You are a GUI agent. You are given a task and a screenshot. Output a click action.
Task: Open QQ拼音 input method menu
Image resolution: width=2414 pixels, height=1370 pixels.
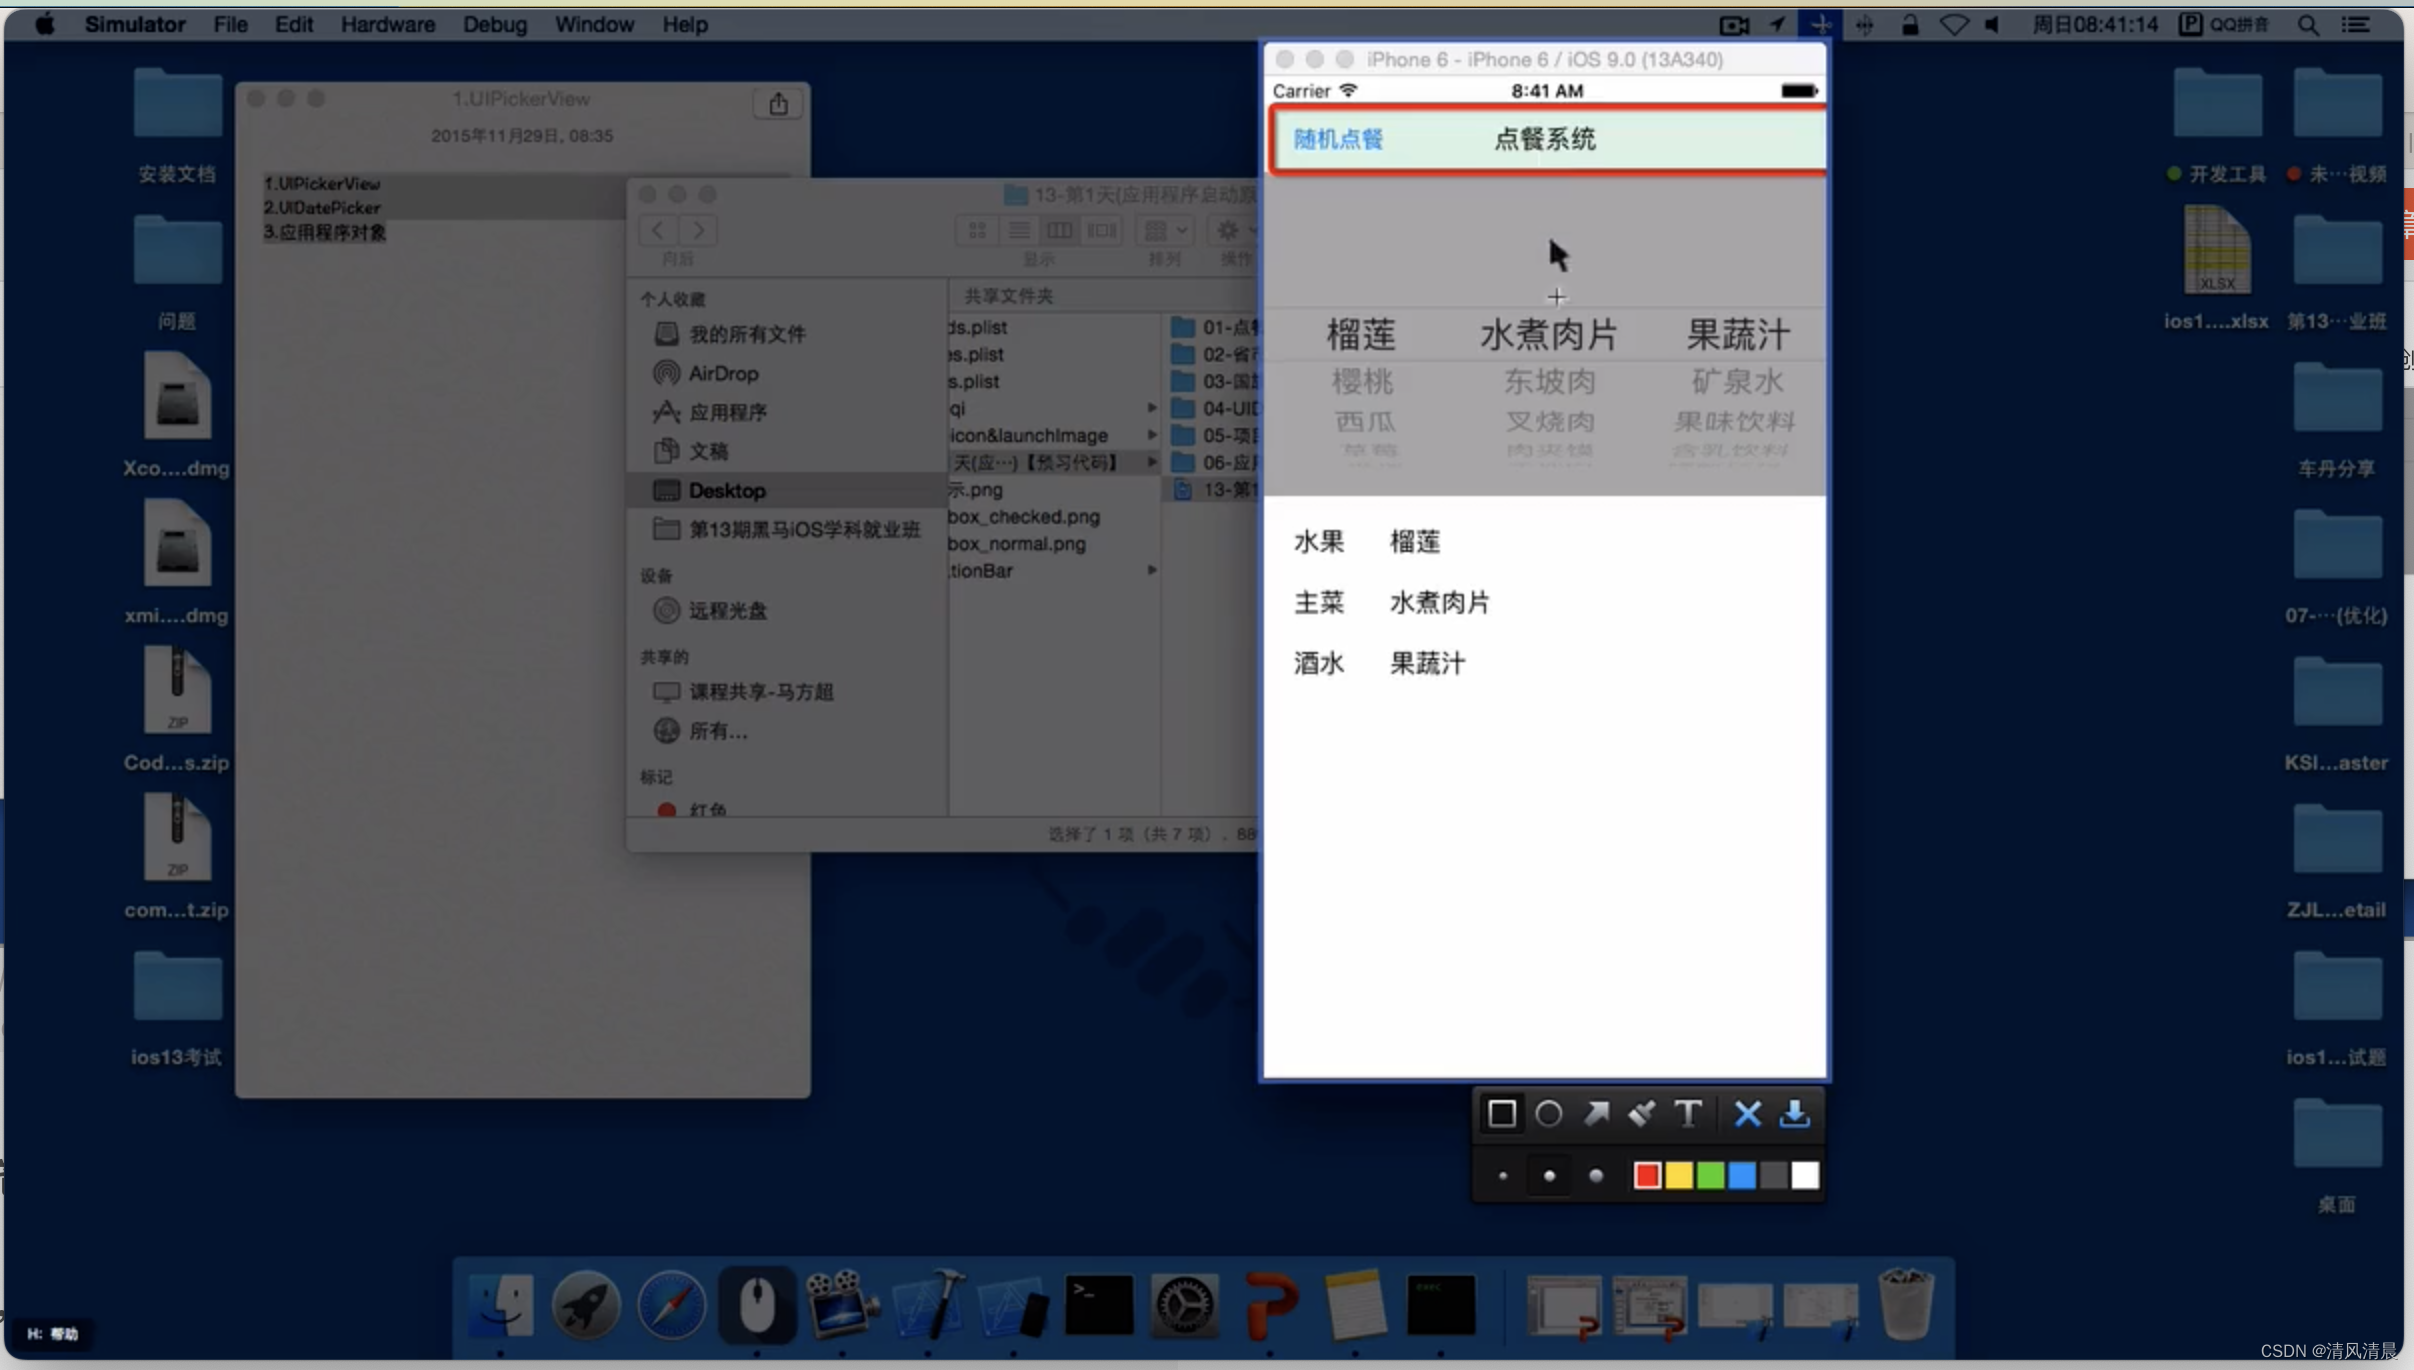[x=2224, y=24]
